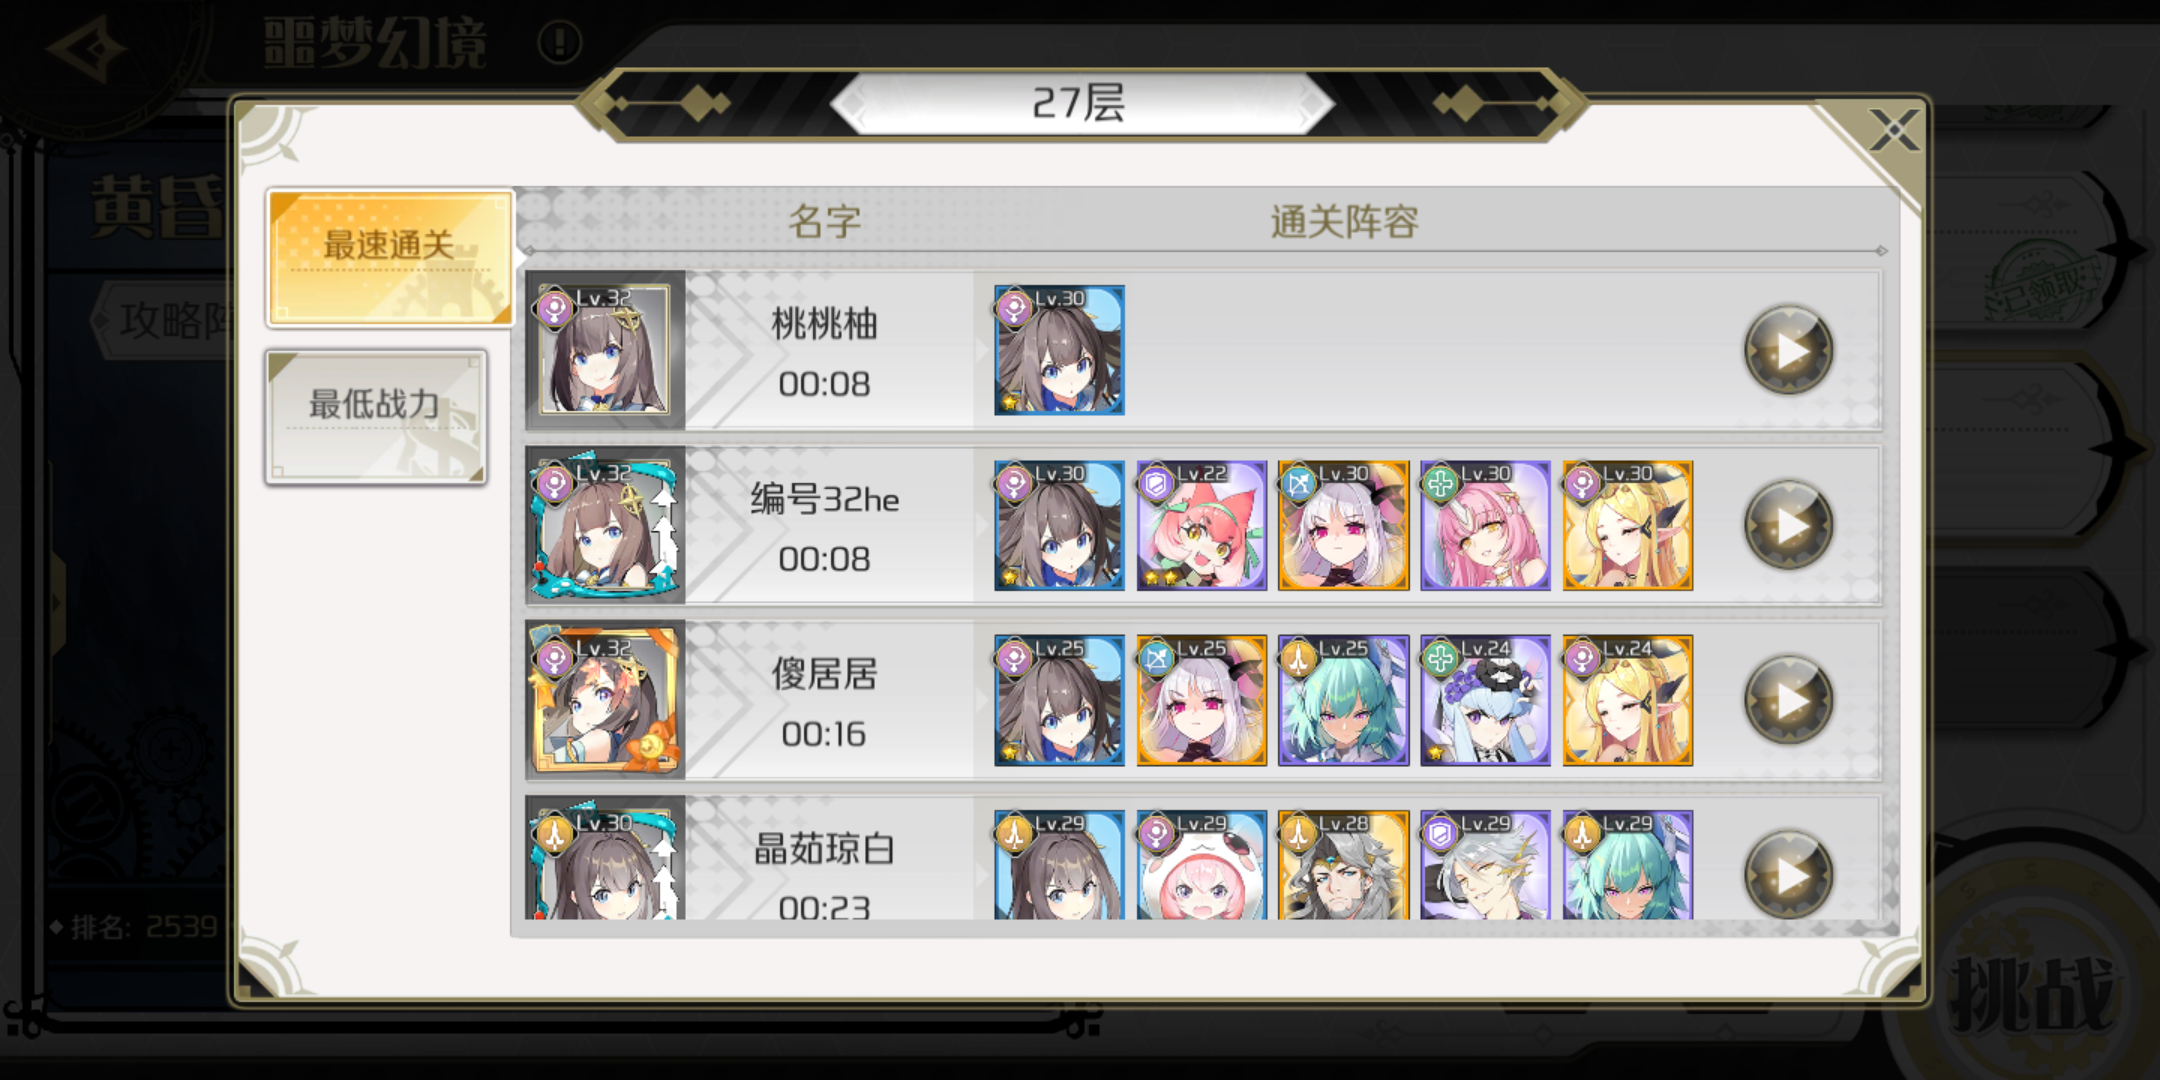Play replay for 晶茹琼白's 00:23 clear

click(x=1788, y=874)
